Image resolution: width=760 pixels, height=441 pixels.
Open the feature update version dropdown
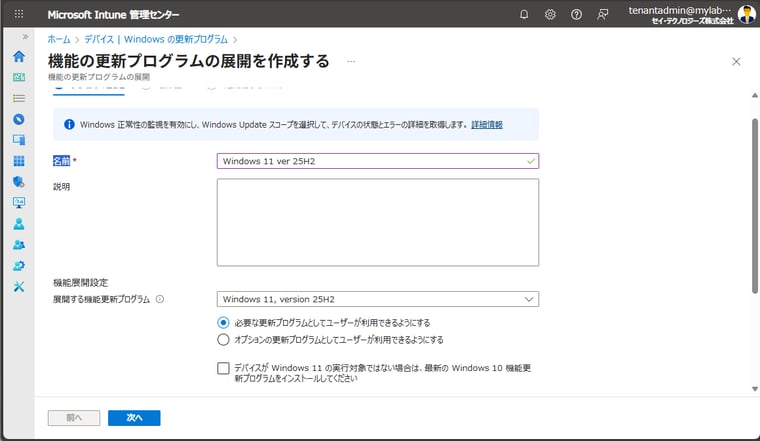point(377,299)
